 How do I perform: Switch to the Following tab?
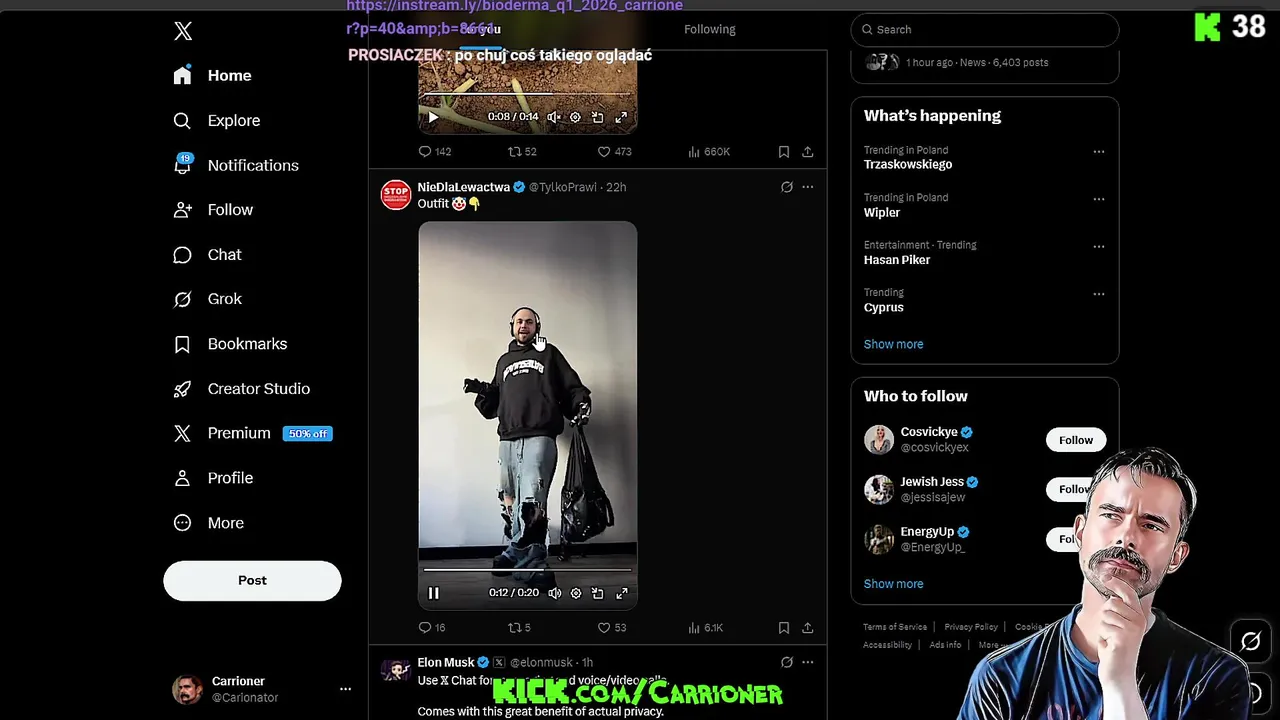pos(710,30)
